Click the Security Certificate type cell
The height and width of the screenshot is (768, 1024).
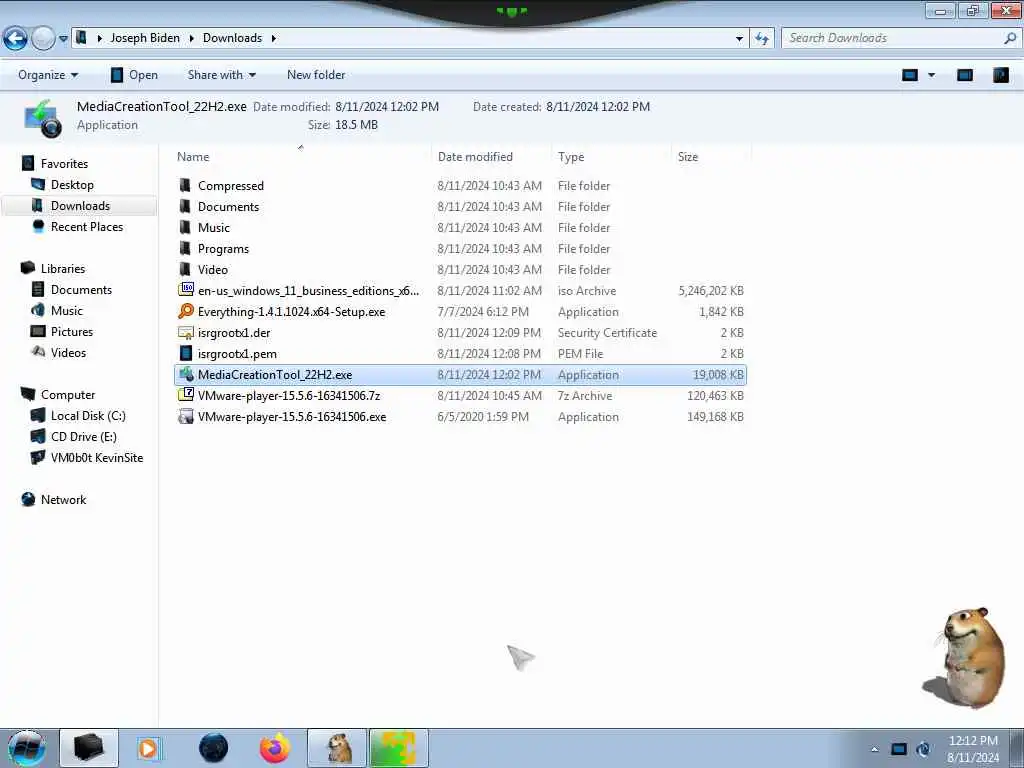point(607,332)
